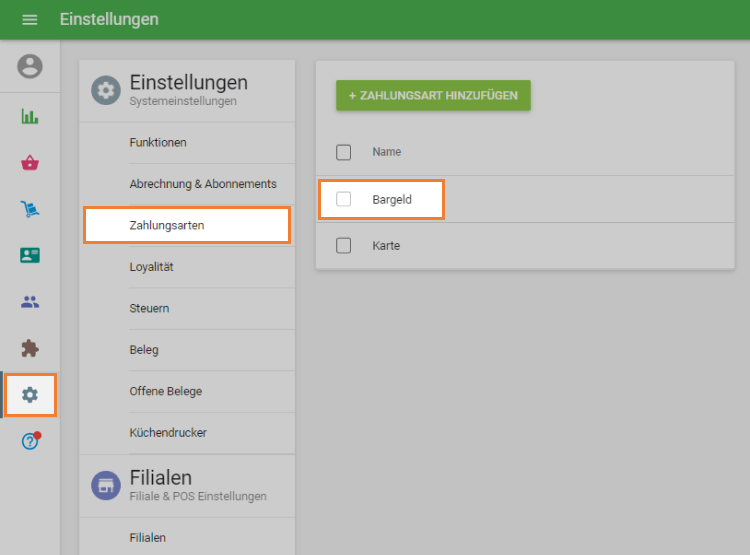Check the Karte payment type checkbox

[x=343, y=245]
